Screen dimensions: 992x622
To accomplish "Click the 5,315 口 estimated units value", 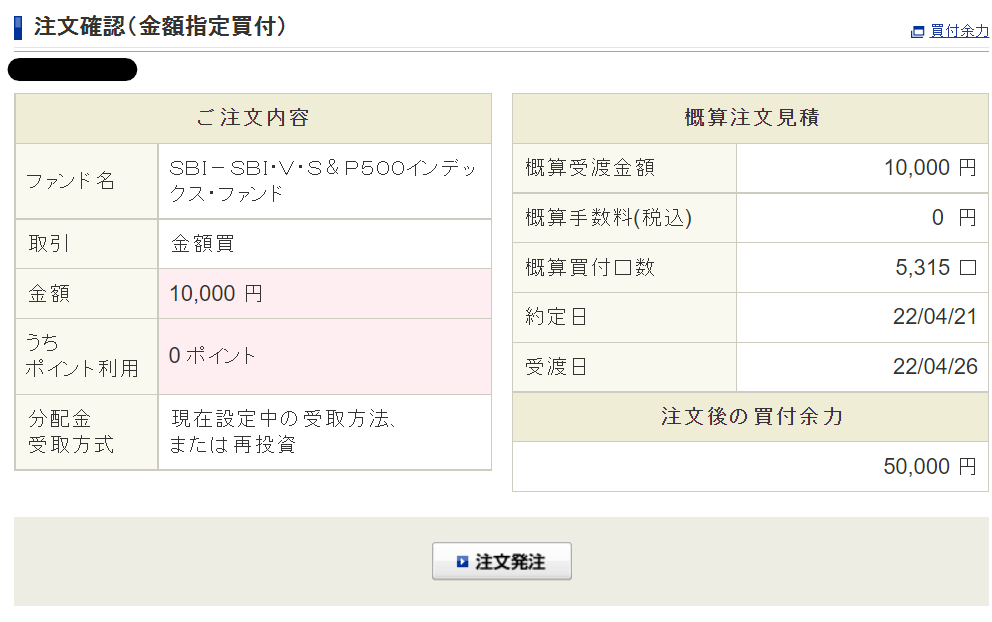I will coord(934,268).
